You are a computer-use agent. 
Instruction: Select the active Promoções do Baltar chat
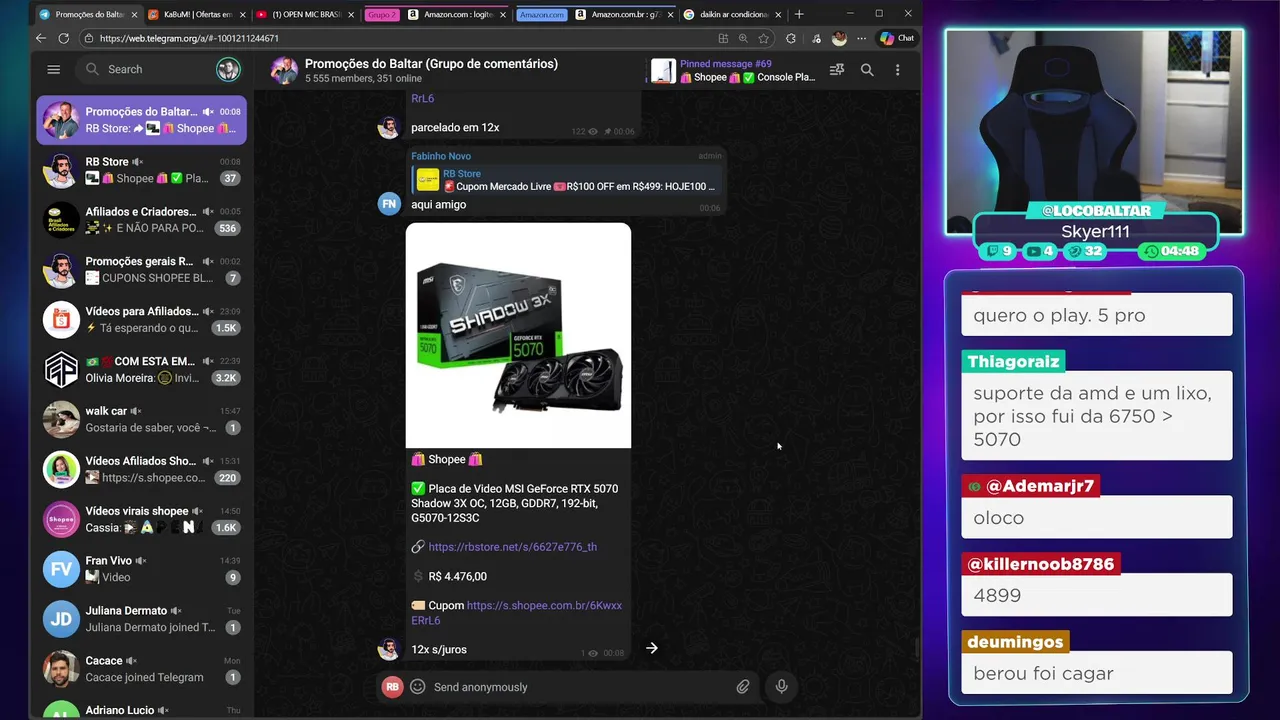(x=141, y=120)
